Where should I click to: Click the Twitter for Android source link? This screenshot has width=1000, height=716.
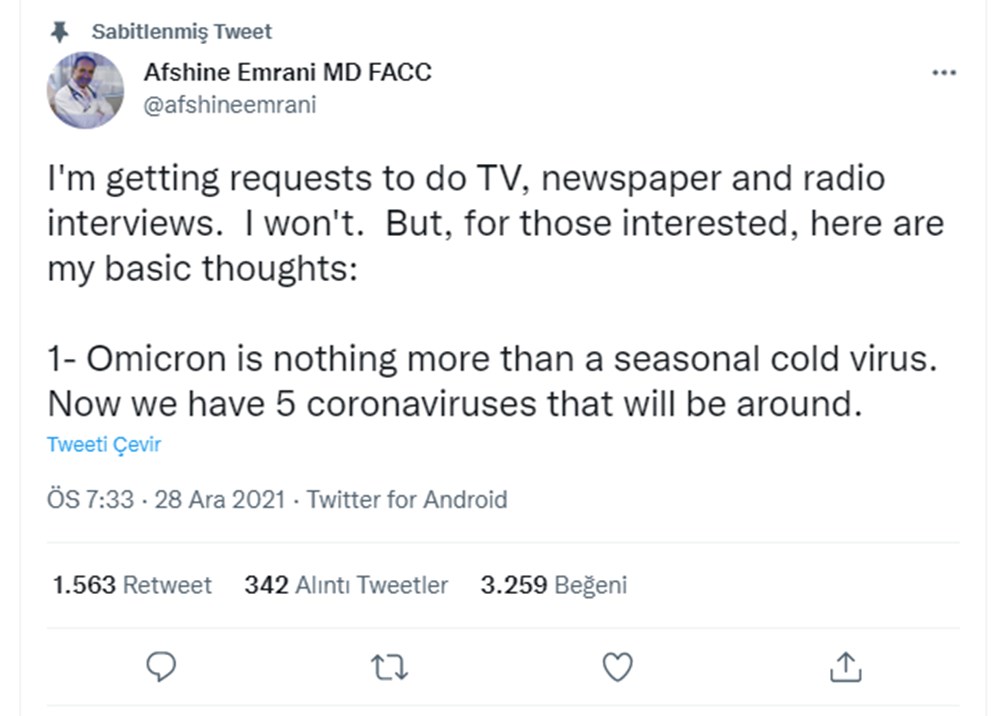(x=407, y=499)
